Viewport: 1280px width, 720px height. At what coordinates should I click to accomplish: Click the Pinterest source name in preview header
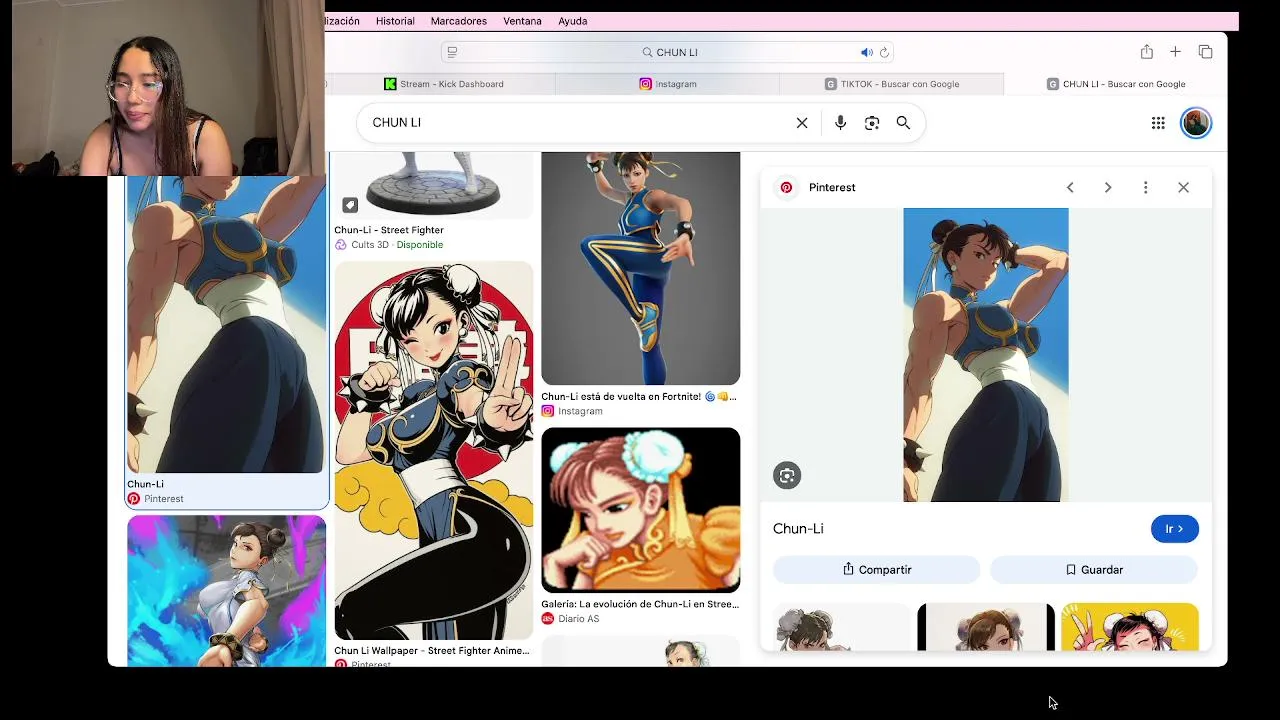[832, 187]
